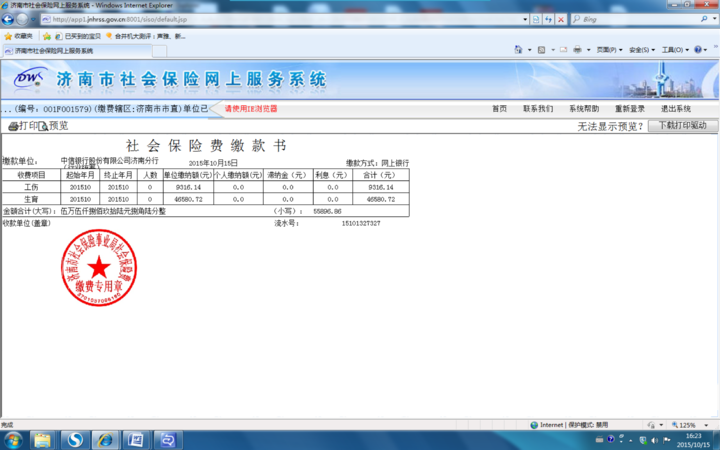The height and width of the screenshot is (450, 720).
Task: Open the Sogou browser icon on taskbar
Action: click(x=75, y=440)
